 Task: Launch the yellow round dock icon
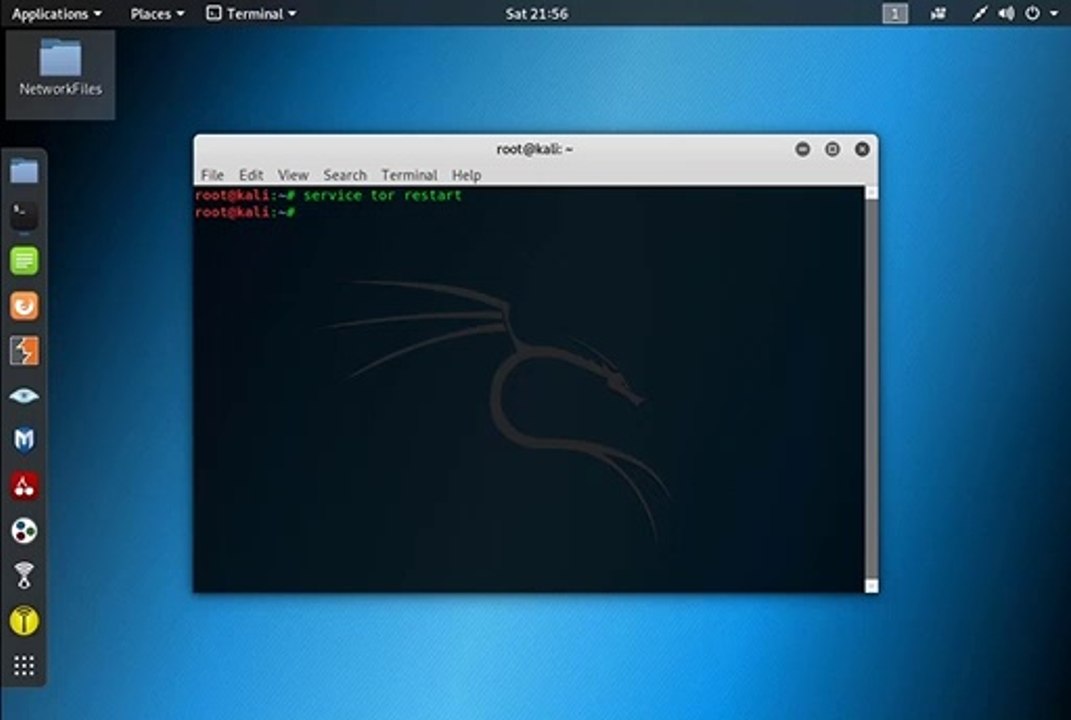click(x=24, y=621)
